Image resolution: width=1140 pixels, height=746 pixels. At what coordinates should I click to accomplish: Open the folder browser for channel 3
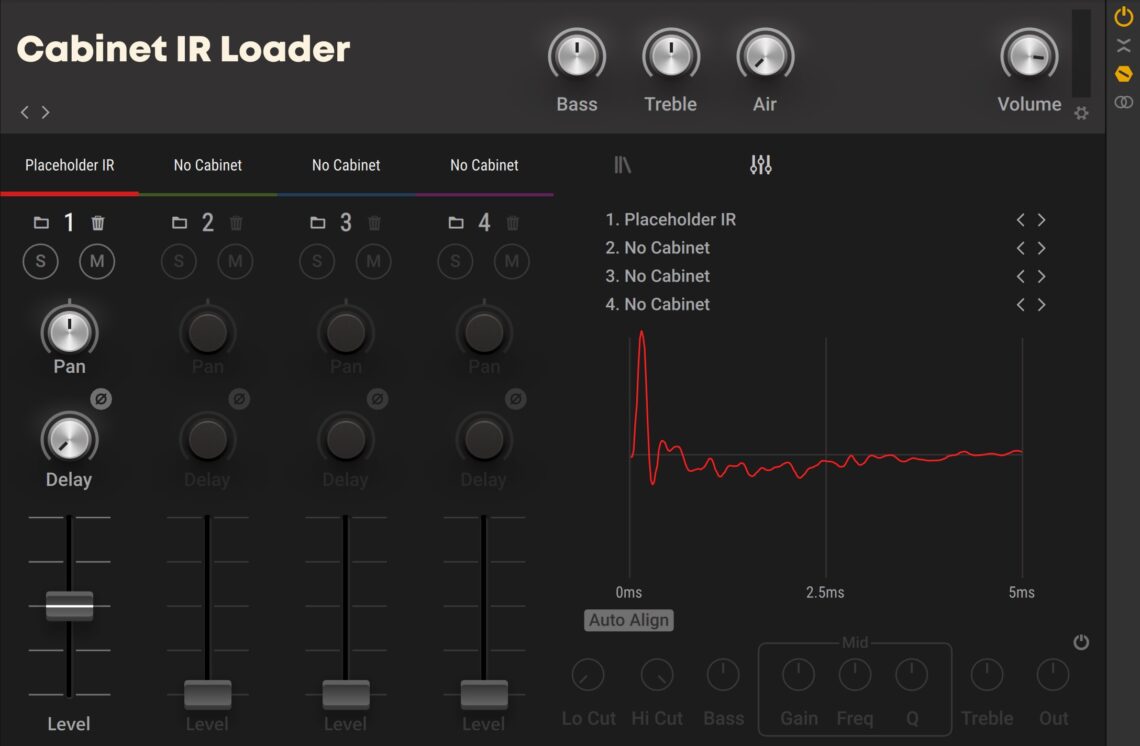click(317, 222)
